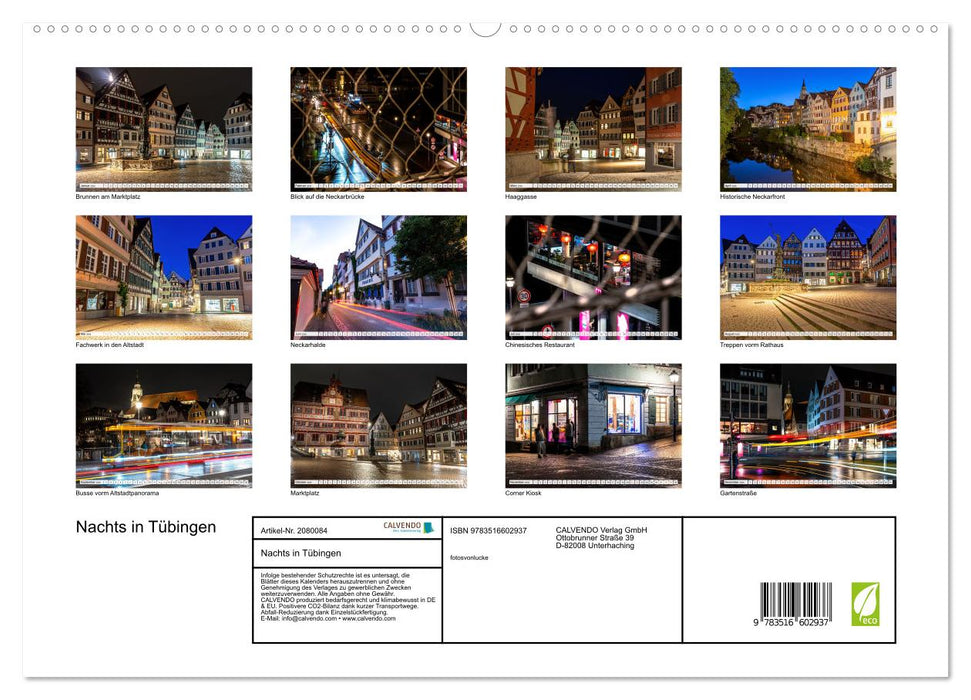Select the Marktplatz photo in bottom row
Screen dimensions: 971x700
[x=378, y=425]
